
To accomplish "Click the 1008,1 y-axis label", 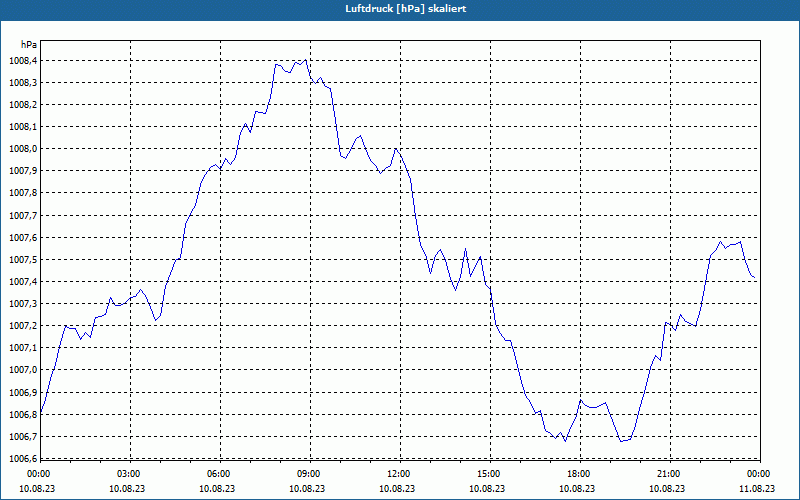I will pos(23,127).
